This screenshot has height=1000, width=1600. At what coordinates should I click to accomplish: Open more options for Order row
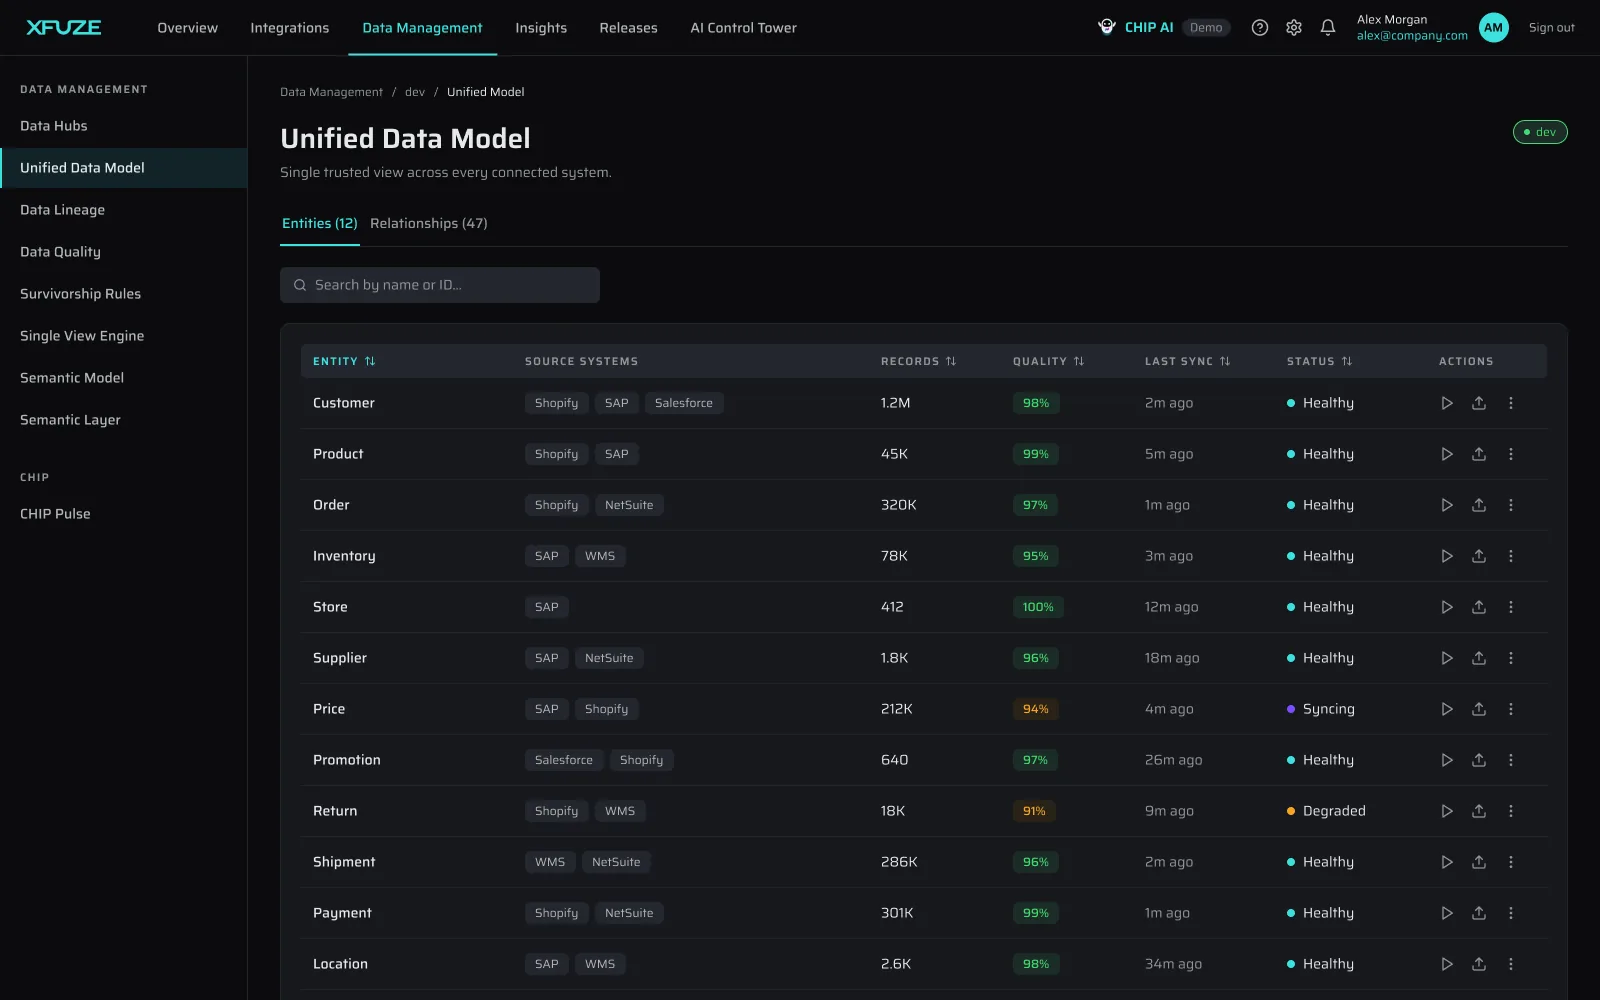point(1511,505)
